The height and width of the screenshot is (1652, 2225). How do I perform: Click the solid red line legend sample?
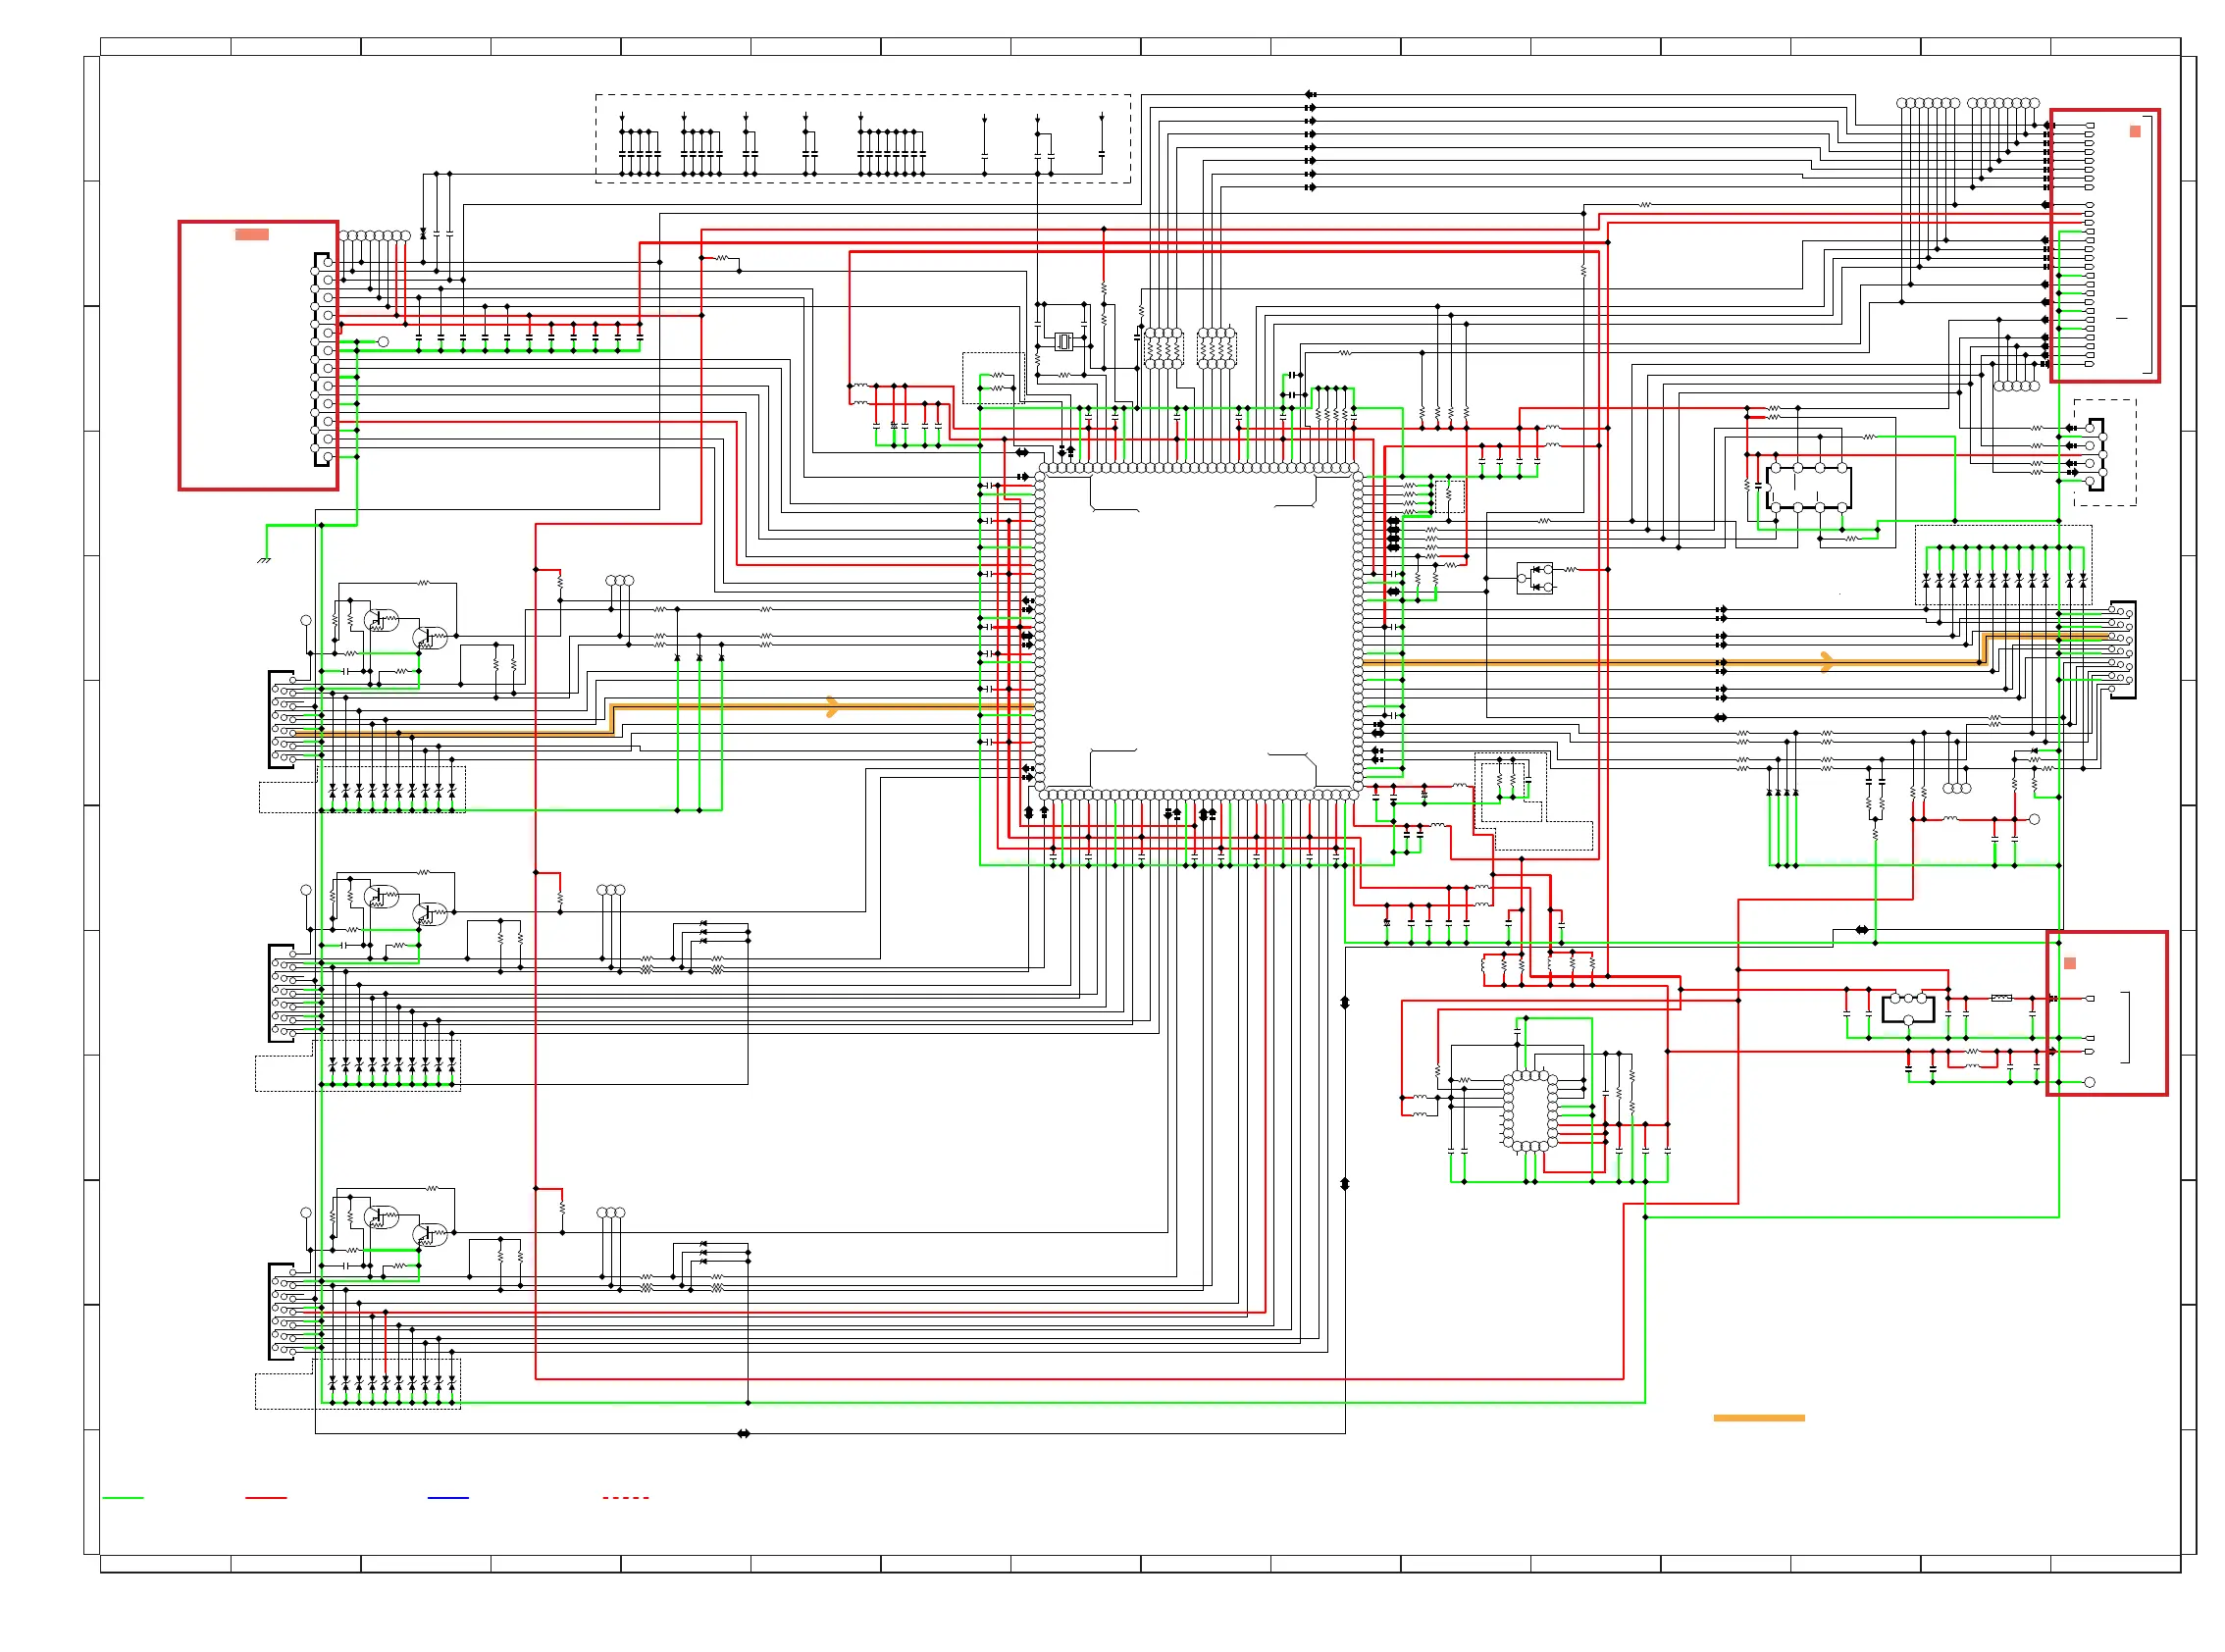click(x=266, y=1497)
